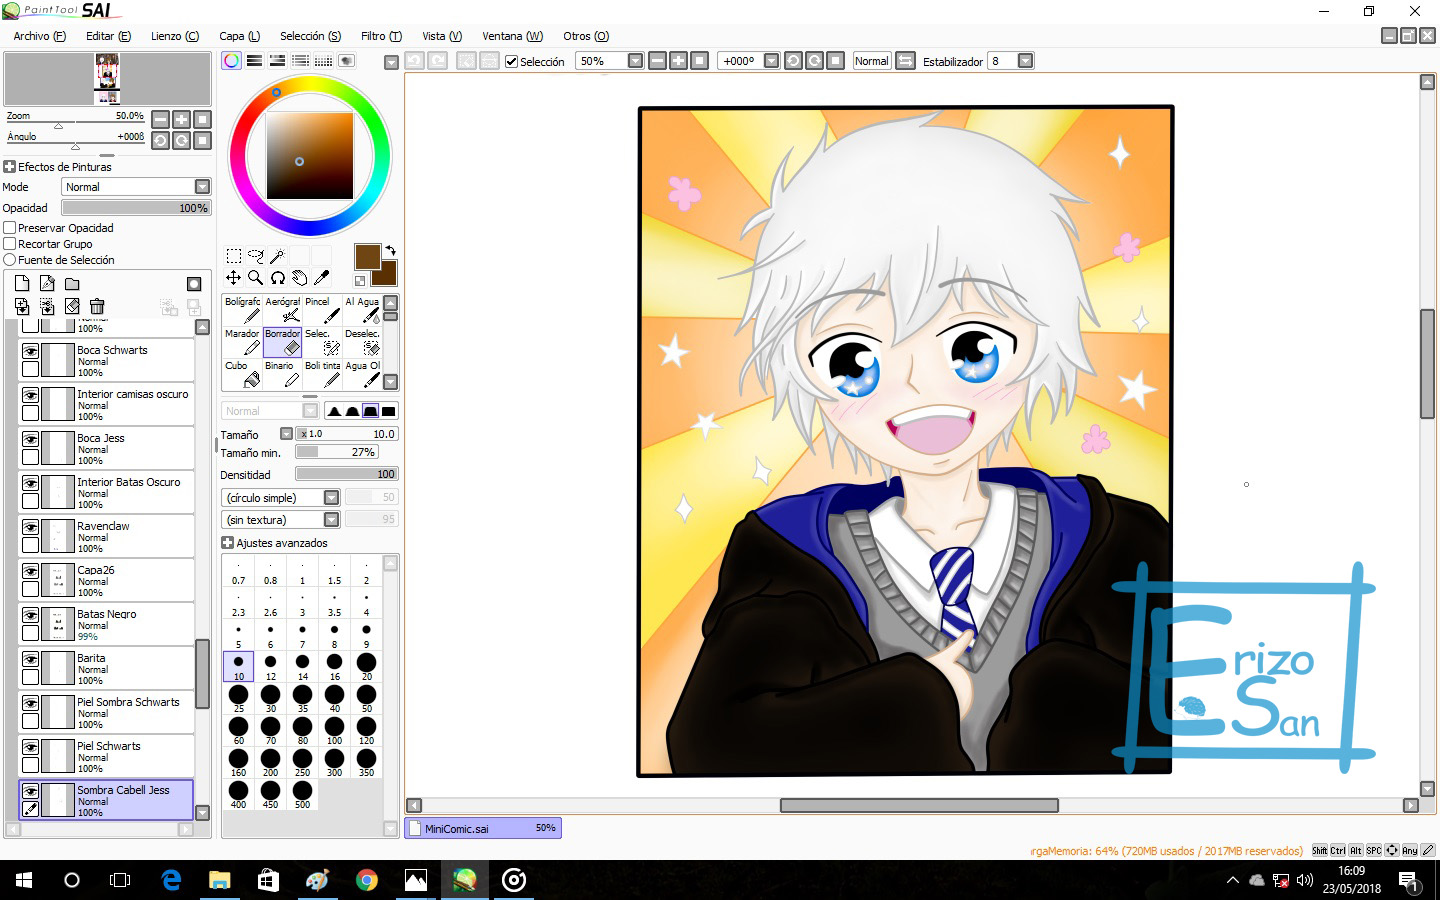Choose the Al Agua watercolor brush
Screen dimensions: 1440x900
coord(362,310)
